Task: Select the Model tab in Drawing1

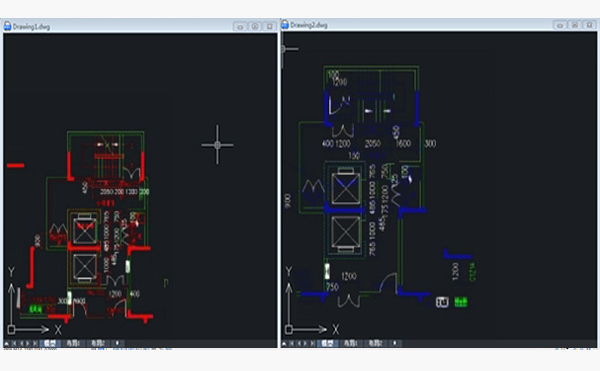Action: click(50, 343)
